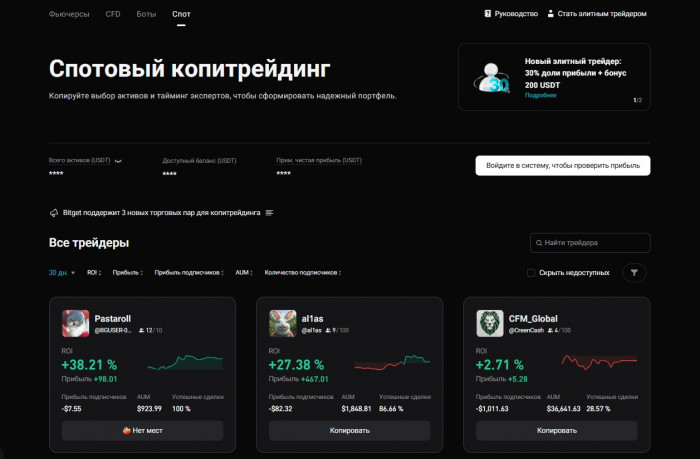Click Всего активов (USDT) label
700x459 pixels.
point(79,160)
